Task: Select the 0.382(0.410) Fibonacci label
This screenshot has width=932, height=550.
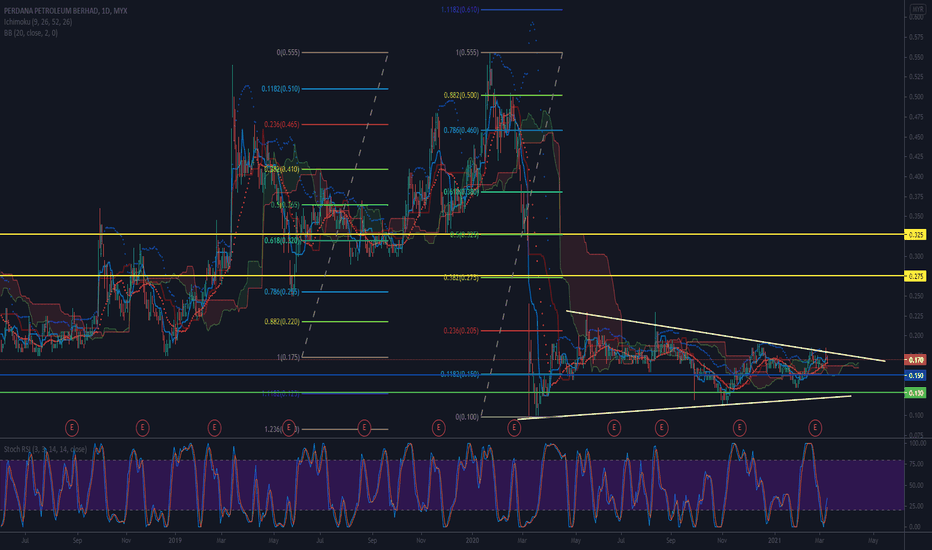Action: 282,169
